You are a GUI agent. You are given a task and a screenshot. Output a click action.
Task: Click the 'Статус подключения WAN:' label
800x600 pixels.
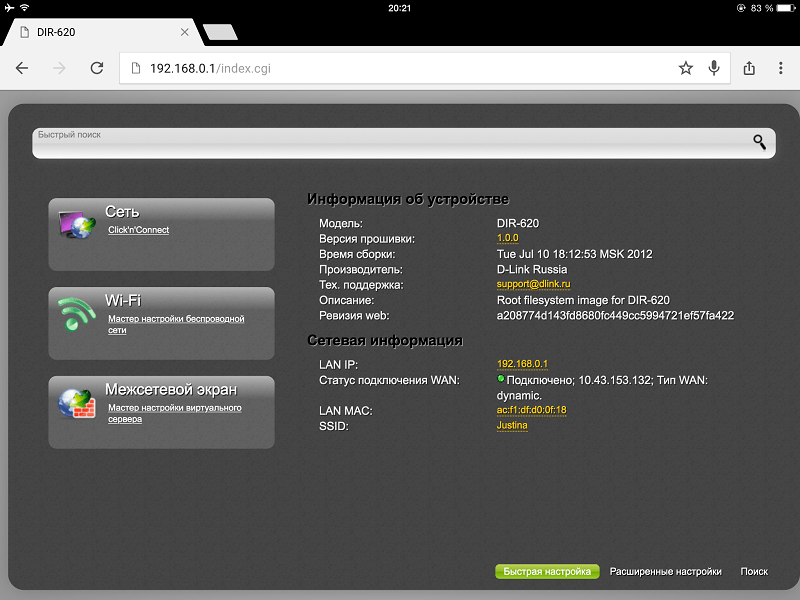[389, 380]
